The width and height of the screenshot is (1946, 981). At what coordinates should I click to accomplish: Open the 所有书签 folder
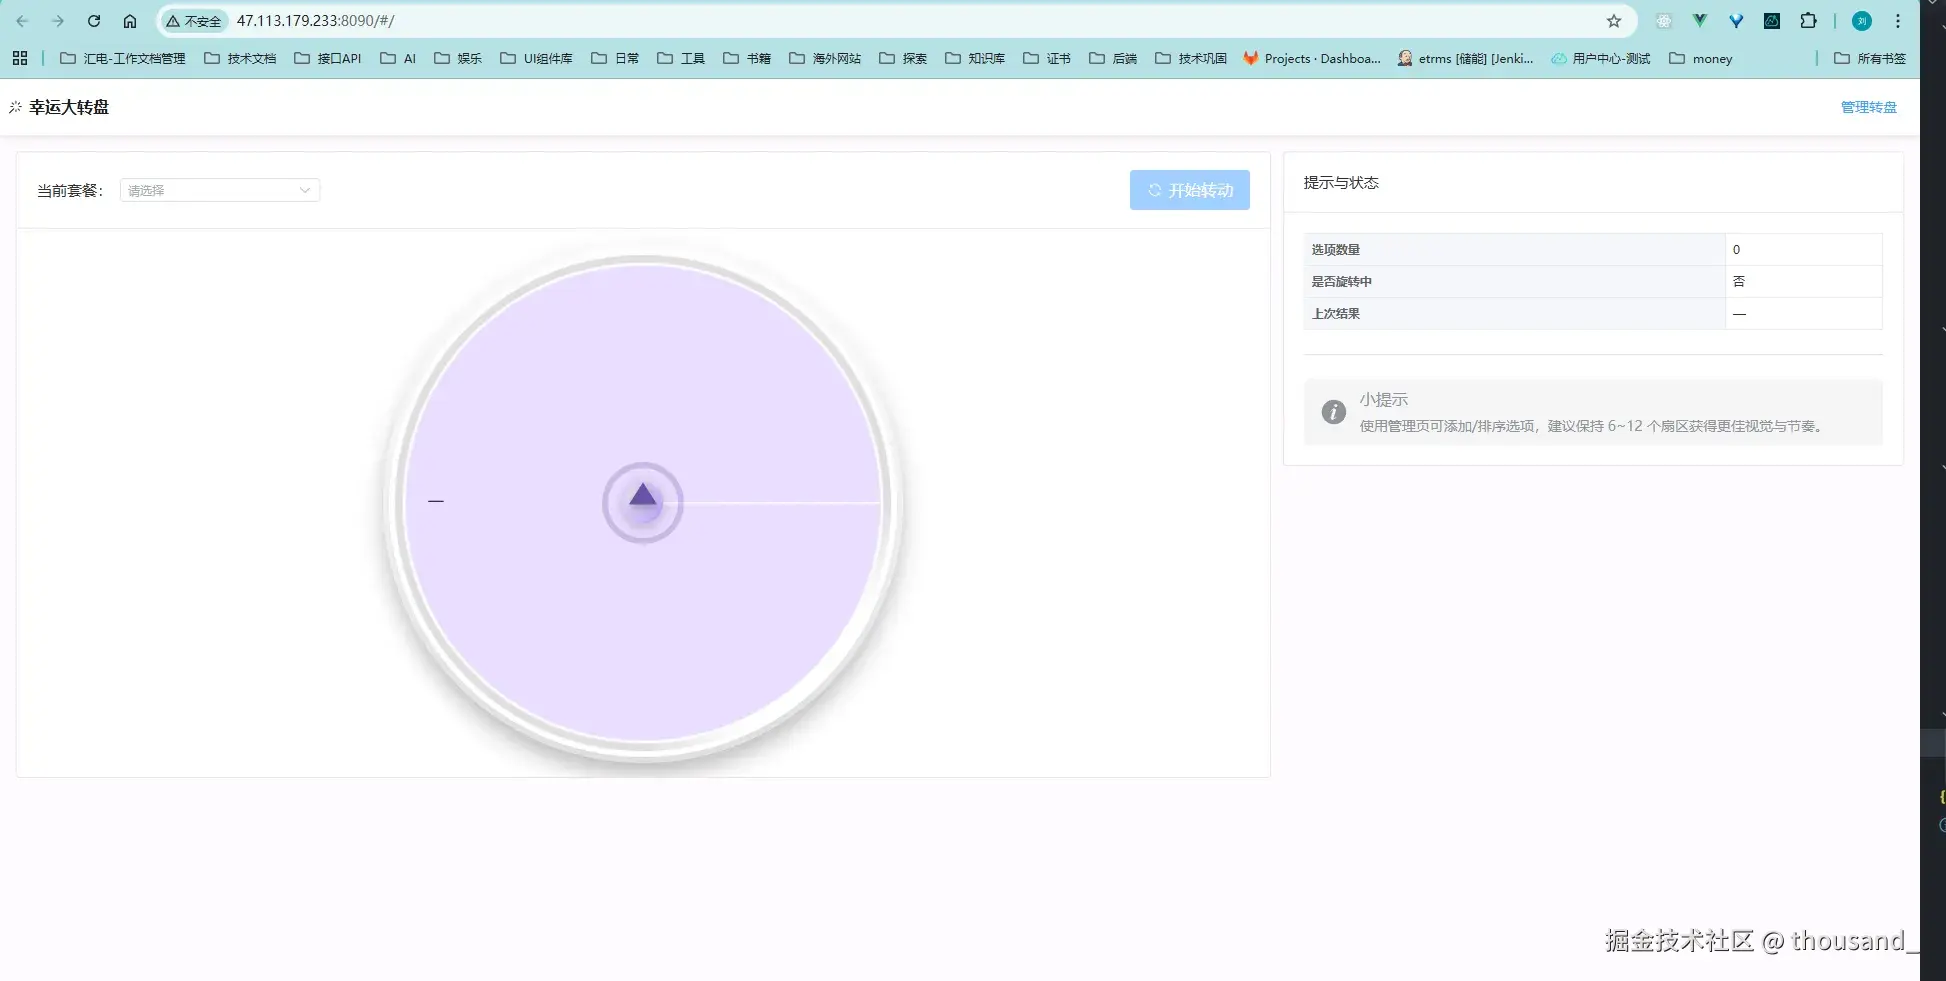click(1870, 59)
